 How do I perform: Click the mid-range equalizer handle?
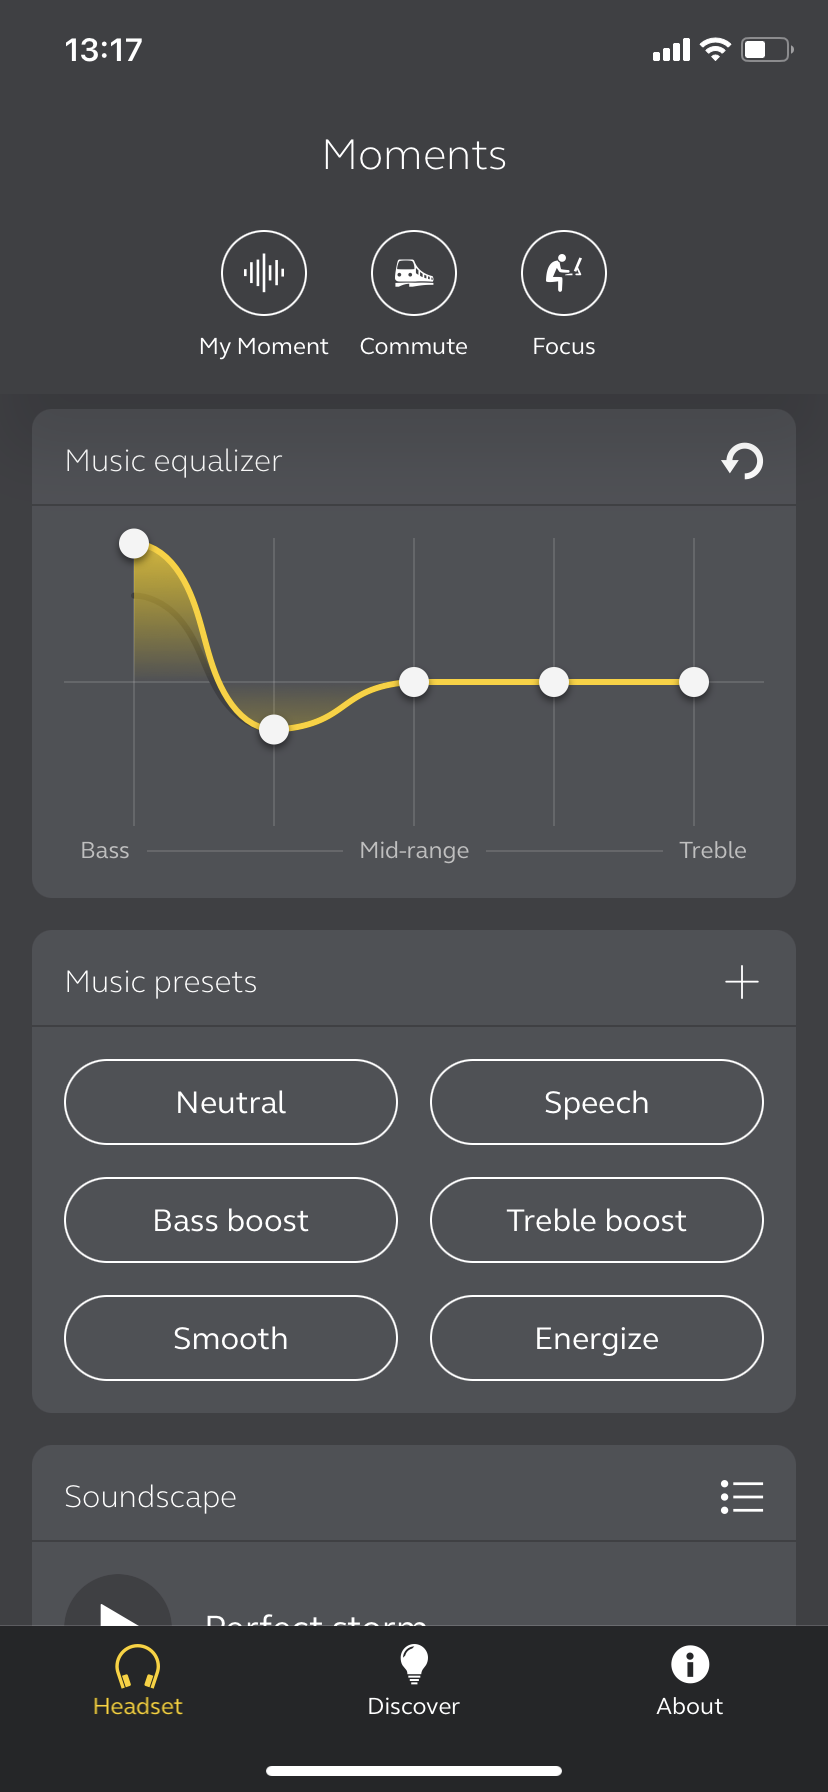[x=414, y=682]
